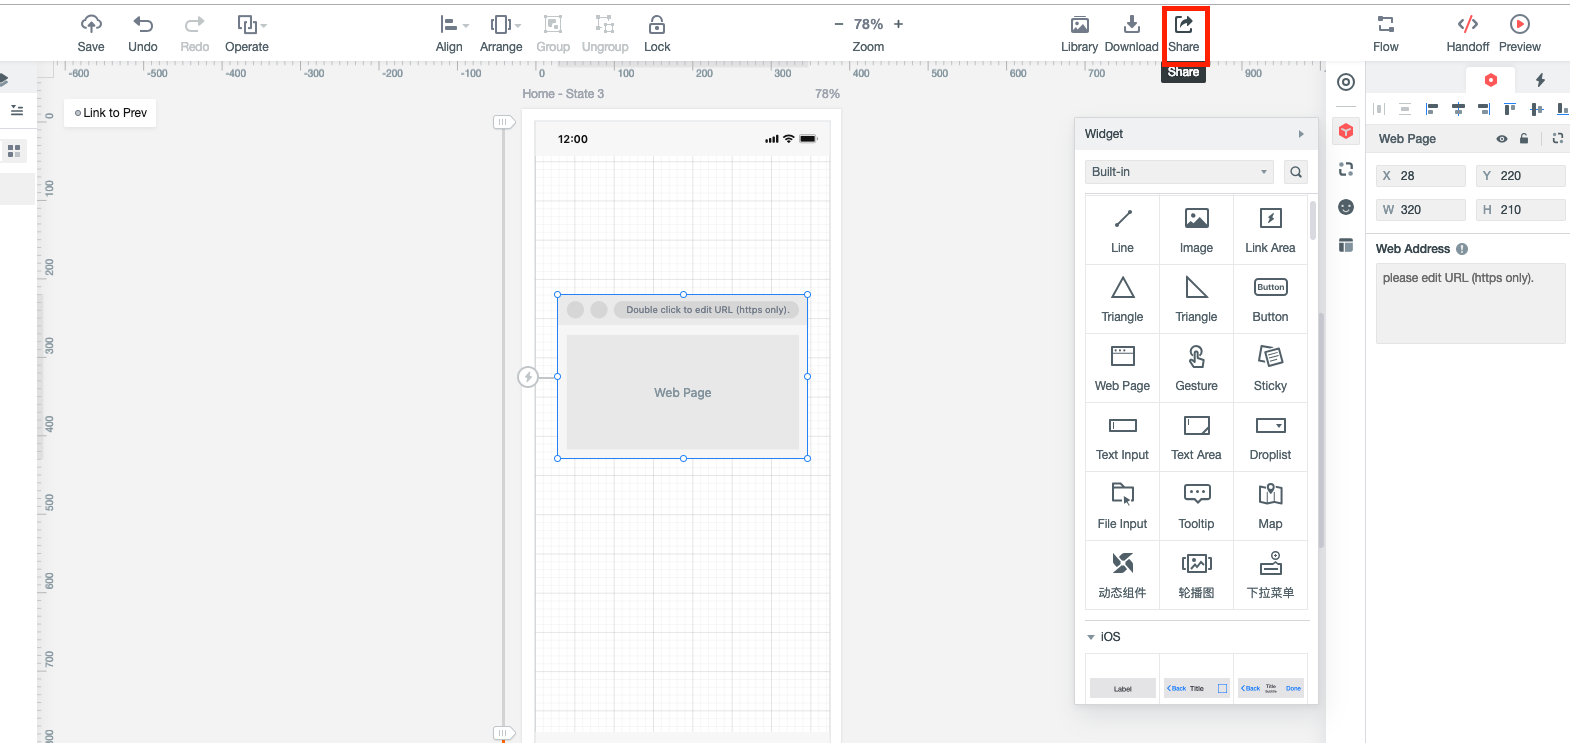
Task: Select the iOS Back Title Done navbar thumbnail
Action: click(x=1271, y=688)
